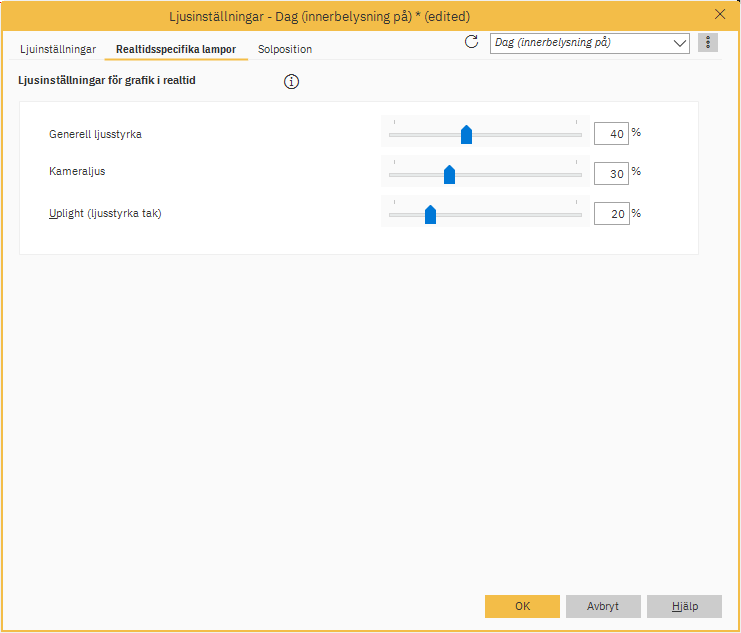The width and height of the screenshot is (741, 633).
Task: Close the Ljusinställningar dialog window
Action: click(720, 14)
